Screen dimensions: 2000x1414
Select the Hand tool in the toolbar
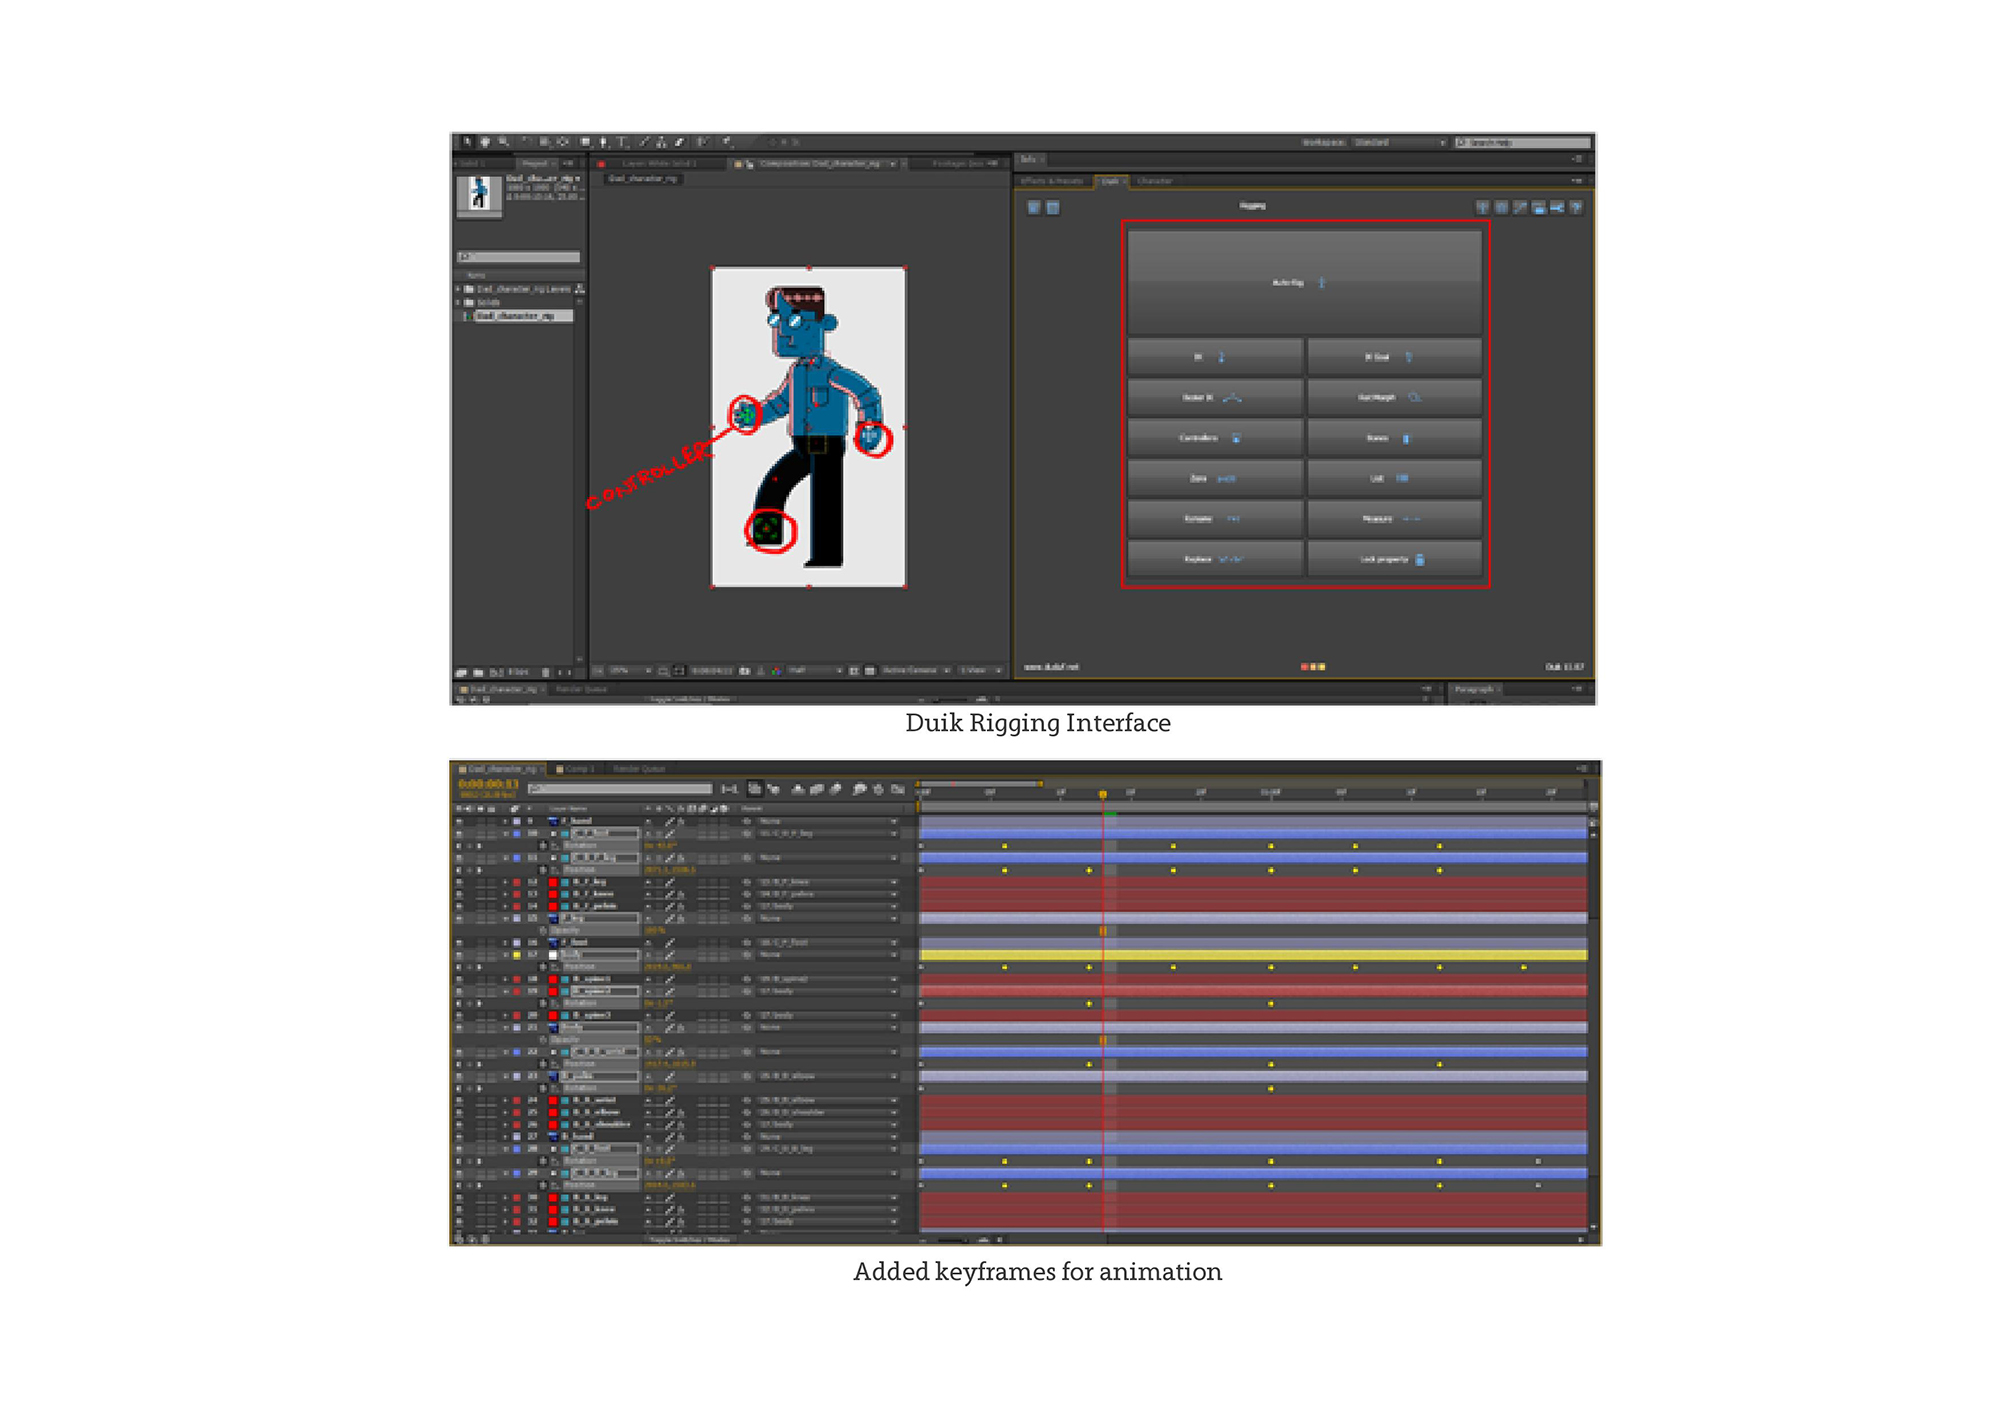pyautogui.click(x=485, y=143)
